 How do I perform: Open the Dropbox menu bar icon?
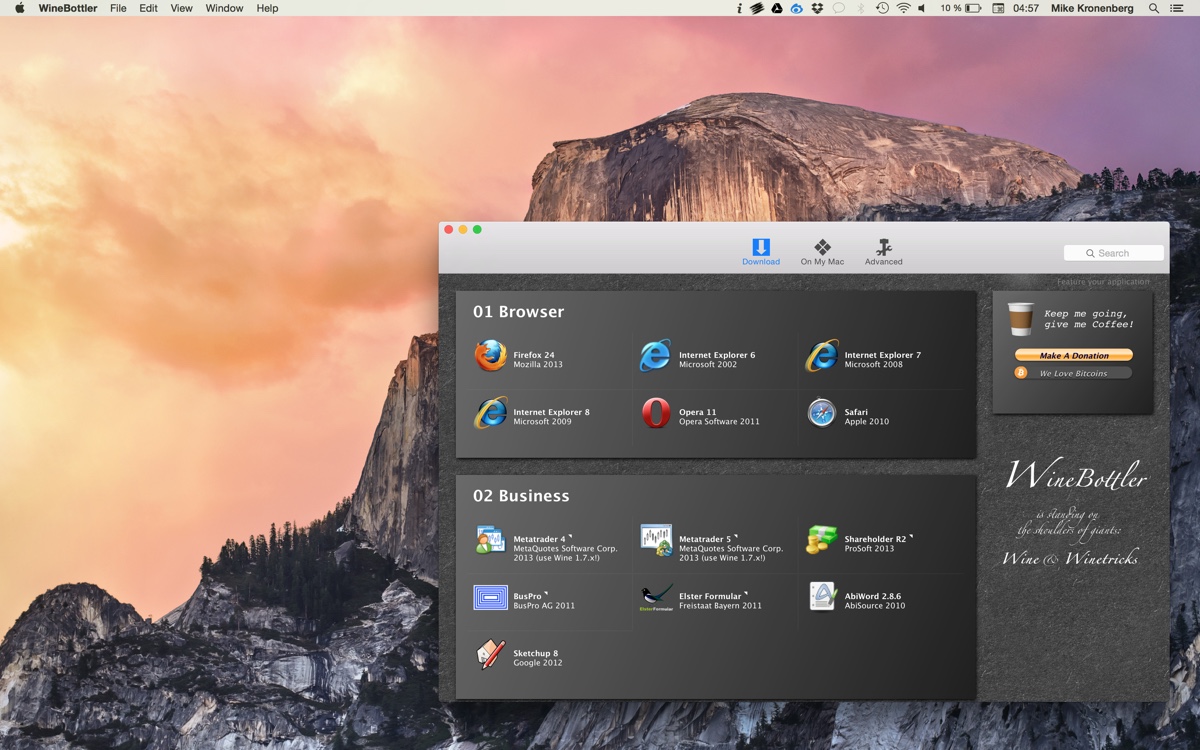pyautogui.click(x=817, y=8)
